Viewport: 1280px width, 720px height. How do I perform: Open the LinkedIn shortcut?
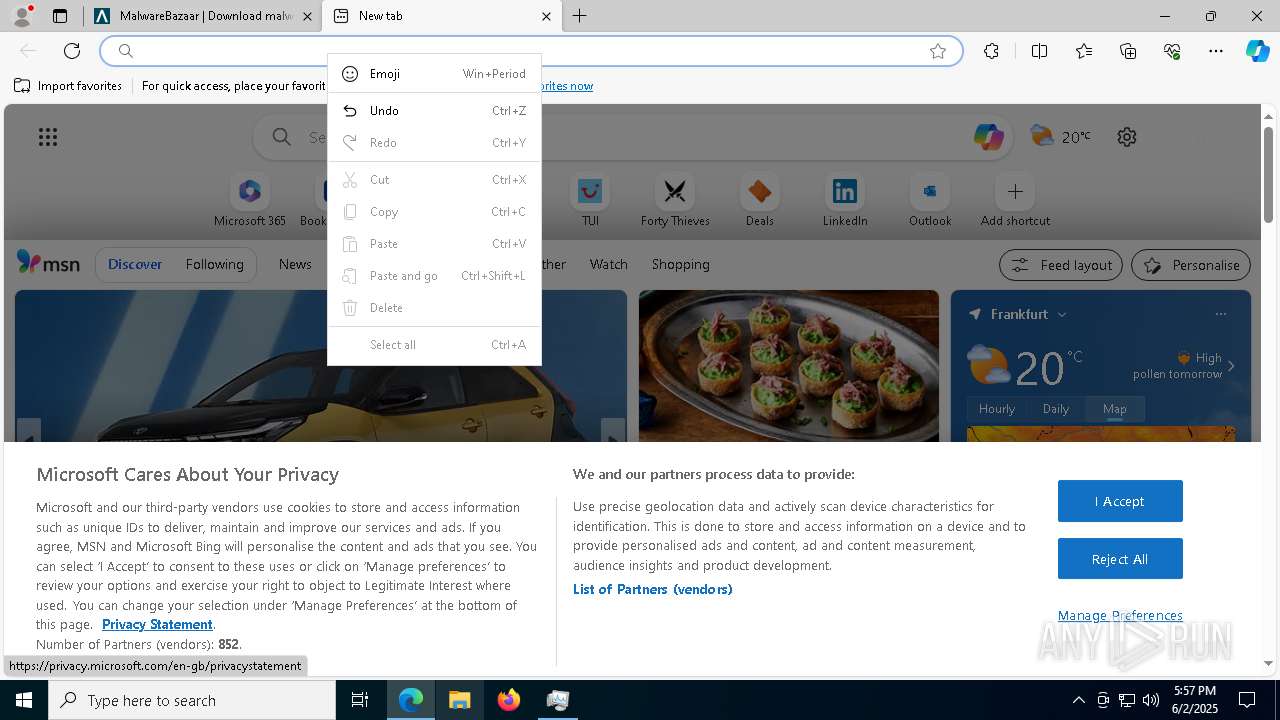pos(845,201)
